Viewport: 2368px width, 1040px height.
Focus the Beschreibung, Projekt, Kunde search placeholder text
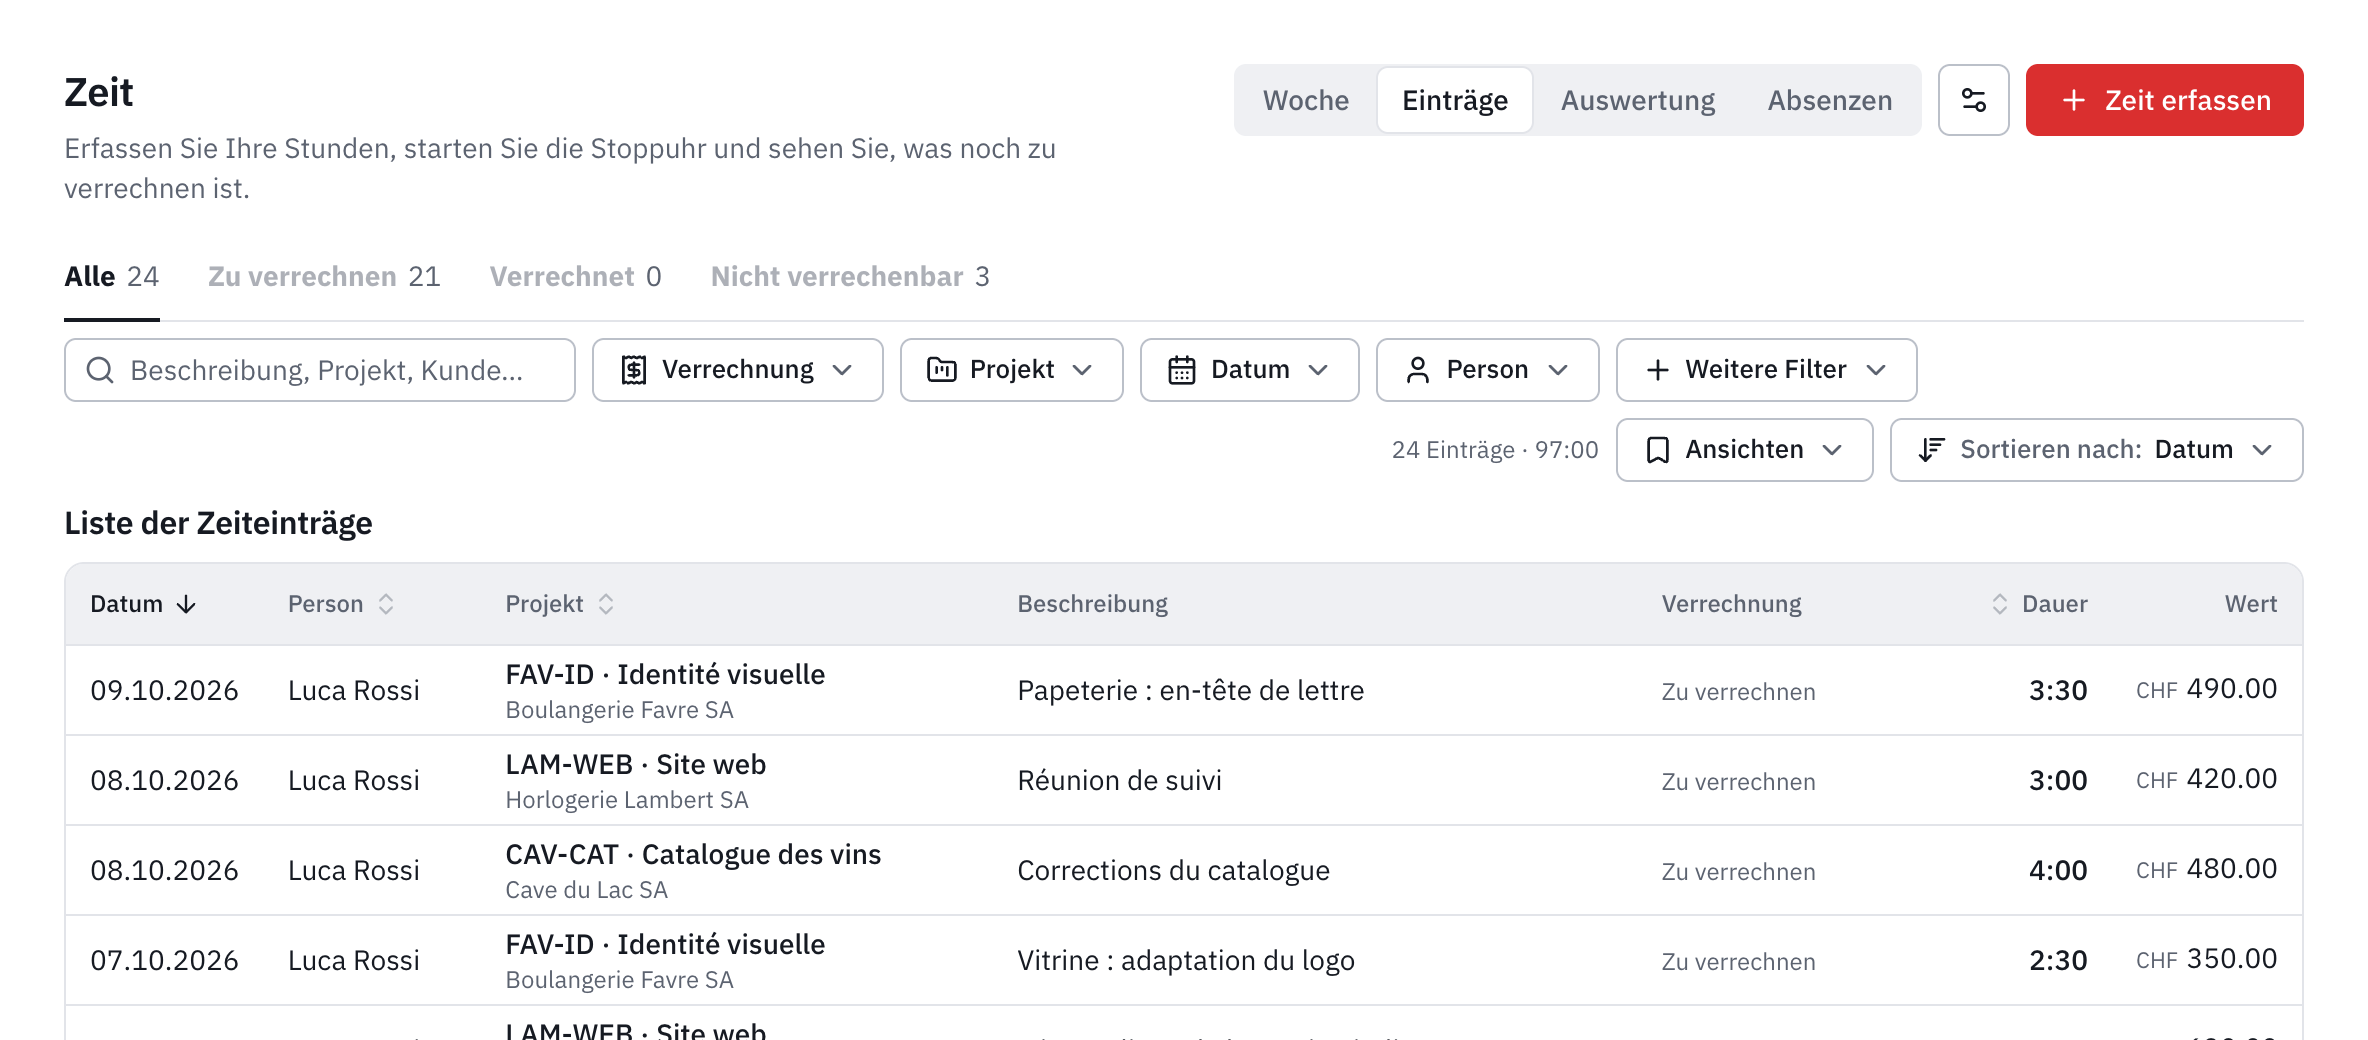click(x=327, y=371)
